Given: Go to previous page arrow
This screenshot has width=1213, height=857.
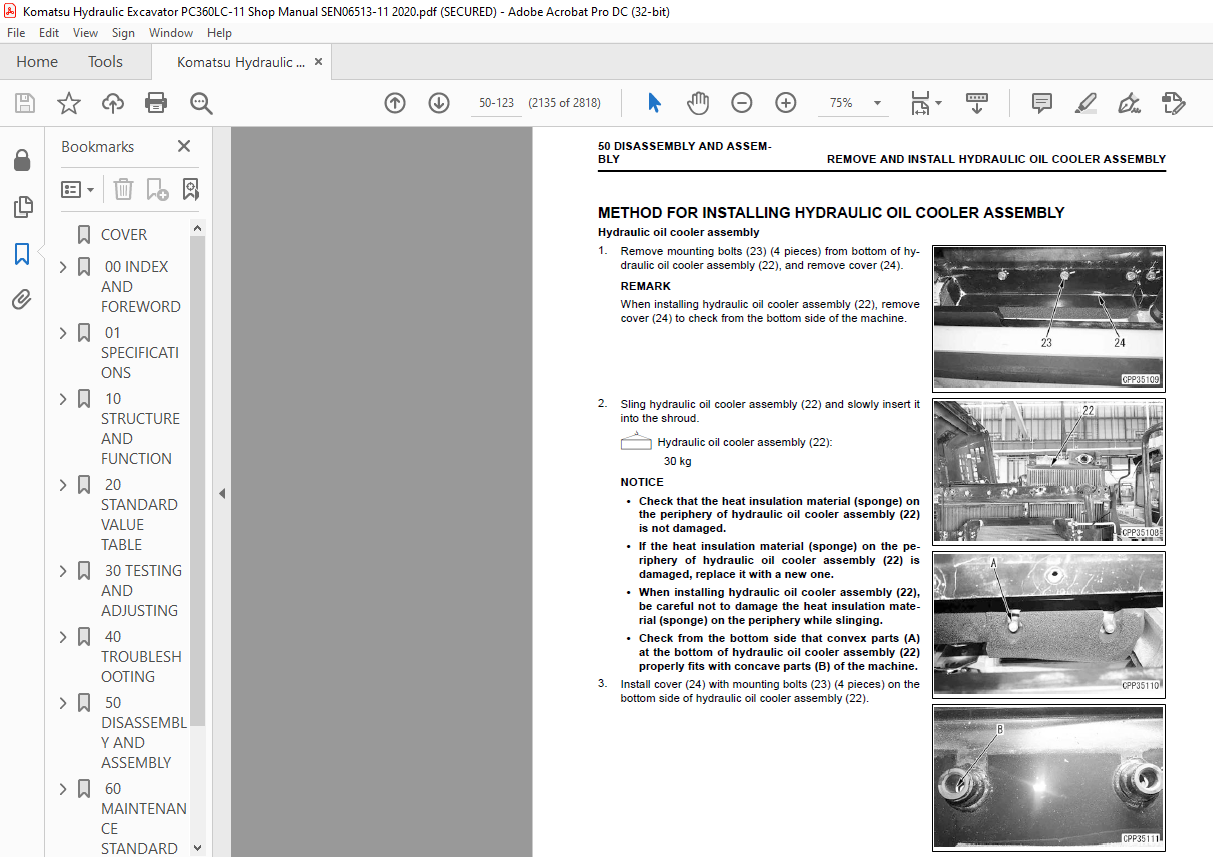Looking at the screenshot, I should point(395,103).
